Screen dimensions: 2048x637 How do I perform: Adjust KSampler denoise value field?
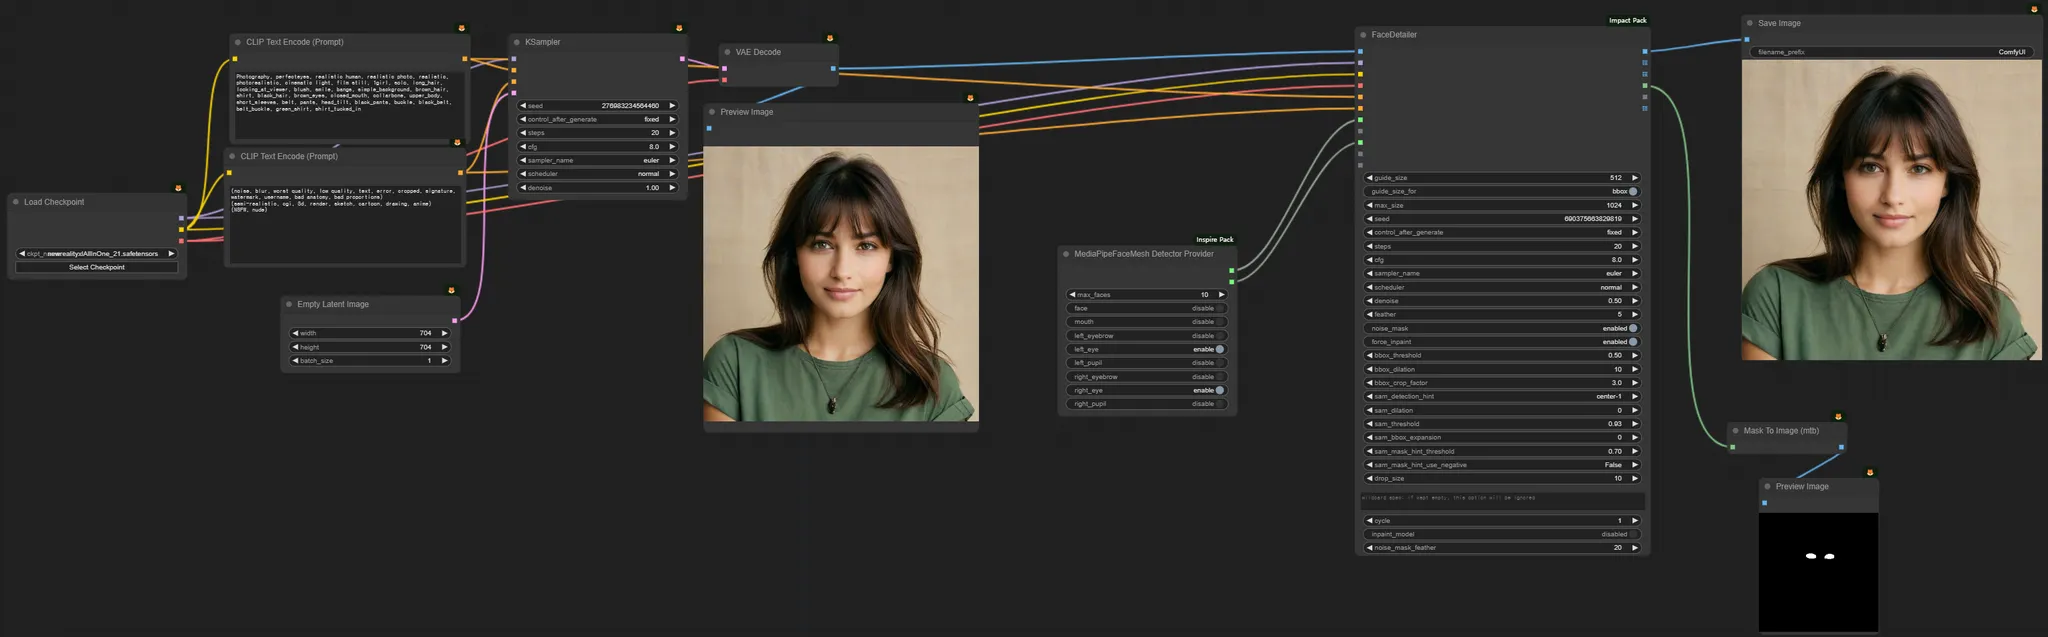tap(598, 188)
